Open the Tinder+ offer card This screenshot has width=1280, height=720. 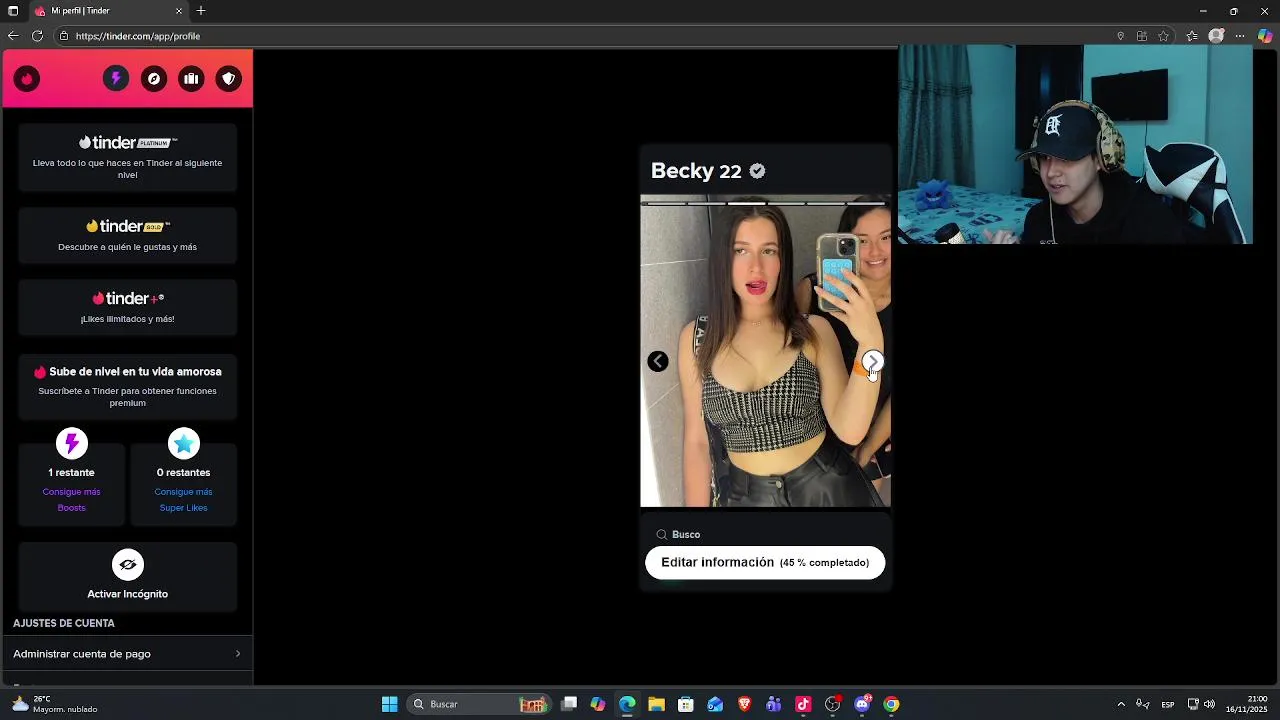tap(128, 307)
